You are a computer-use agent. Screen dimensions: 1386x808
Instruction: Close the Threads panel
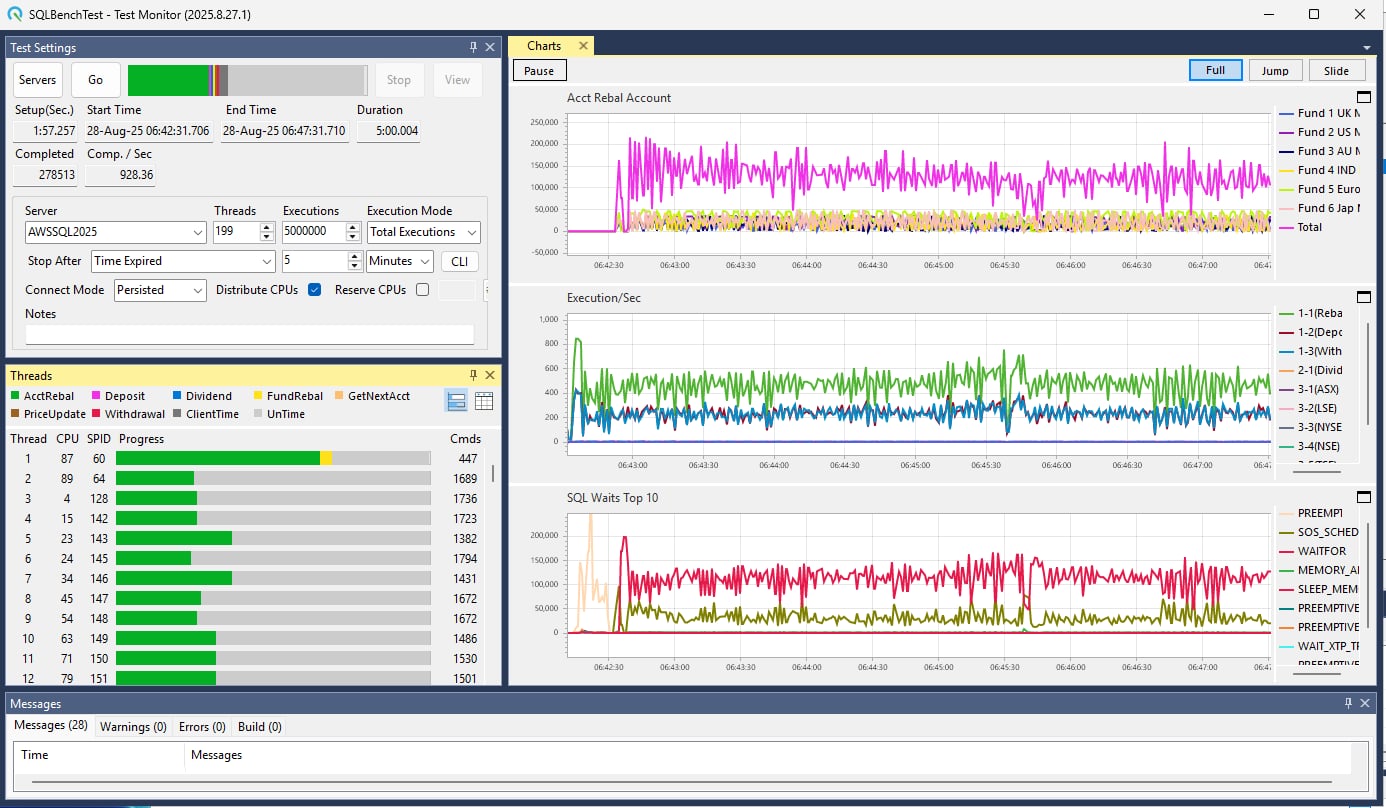490,375
